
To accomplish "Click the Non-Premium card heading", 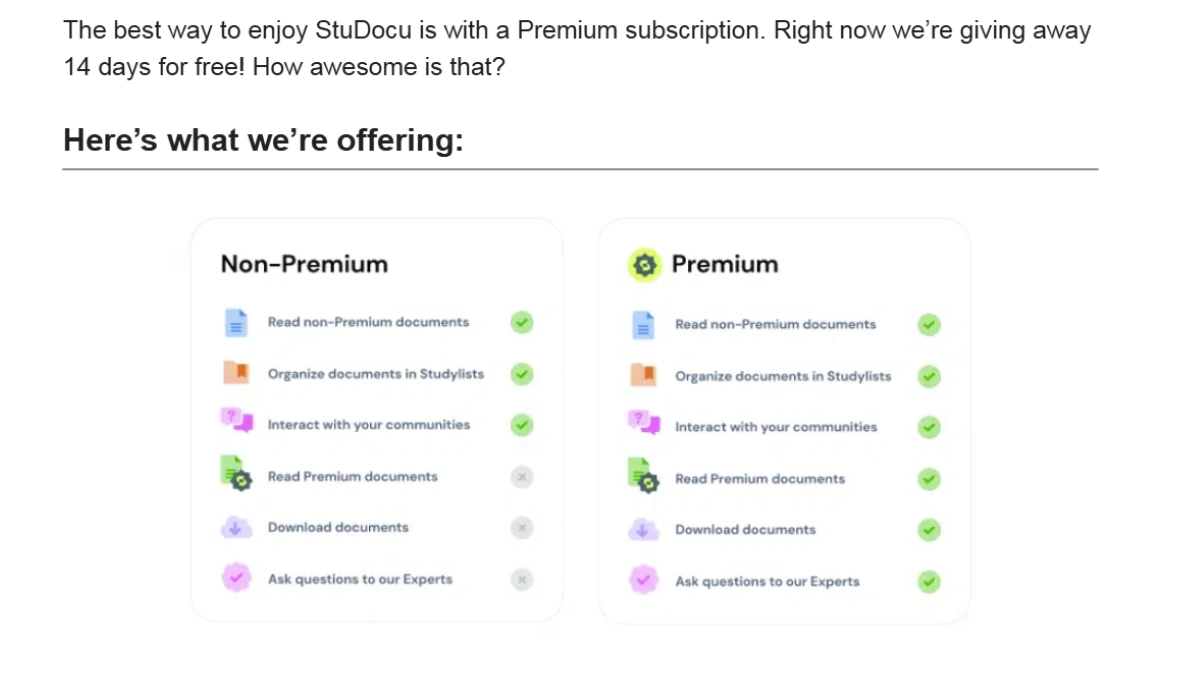I will (x=304, y=264).
